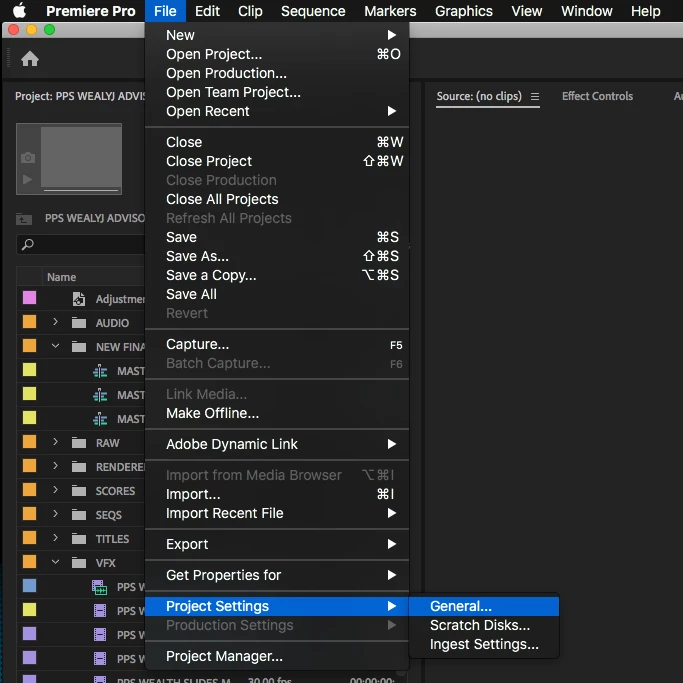Expand the RENDERED bin
Viewport: 683px width, 683px height.
click(x=55, y=466)
